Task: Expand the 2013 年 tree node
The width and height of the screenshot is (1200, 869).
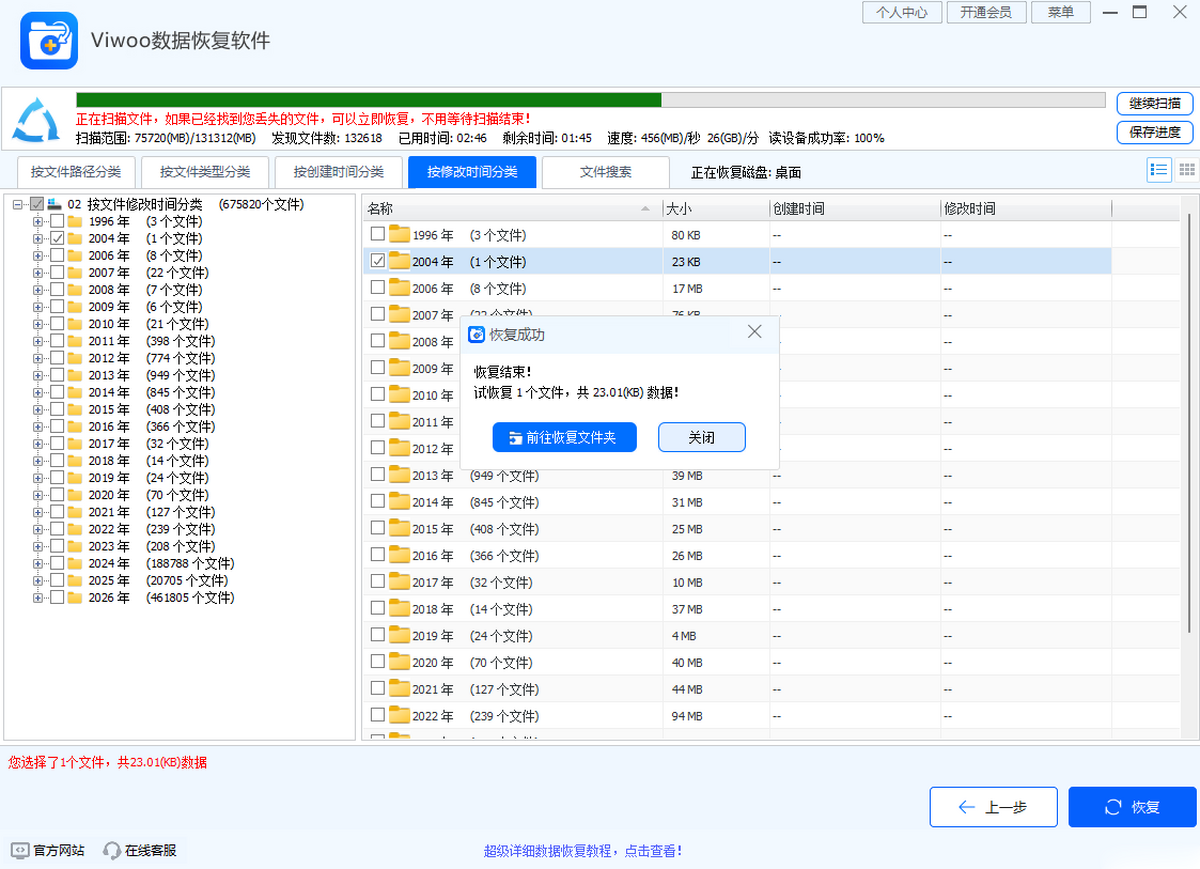Action: (x=38, y=375)
